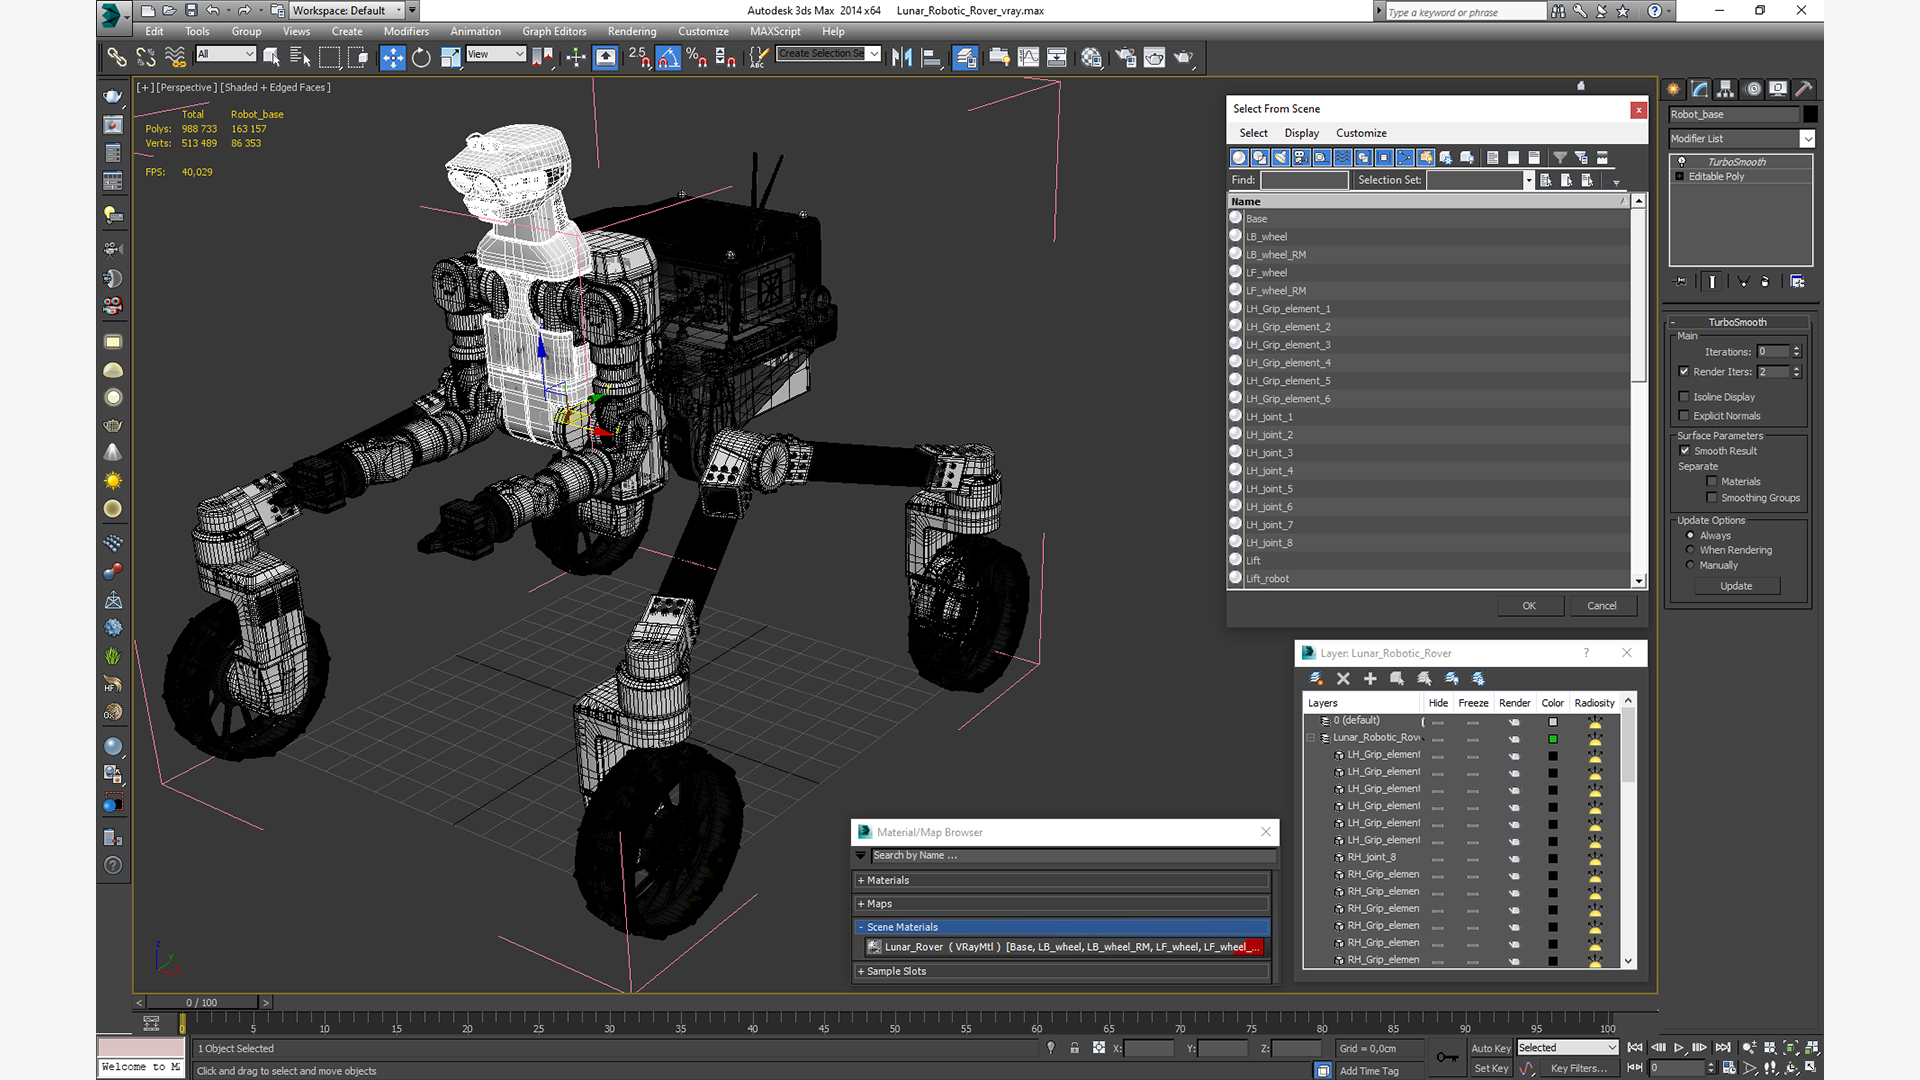The width and height of the screenshot is (1920, 1080).
Task: Open Manage Layers from main toolbar
Action: coord(965,57)
